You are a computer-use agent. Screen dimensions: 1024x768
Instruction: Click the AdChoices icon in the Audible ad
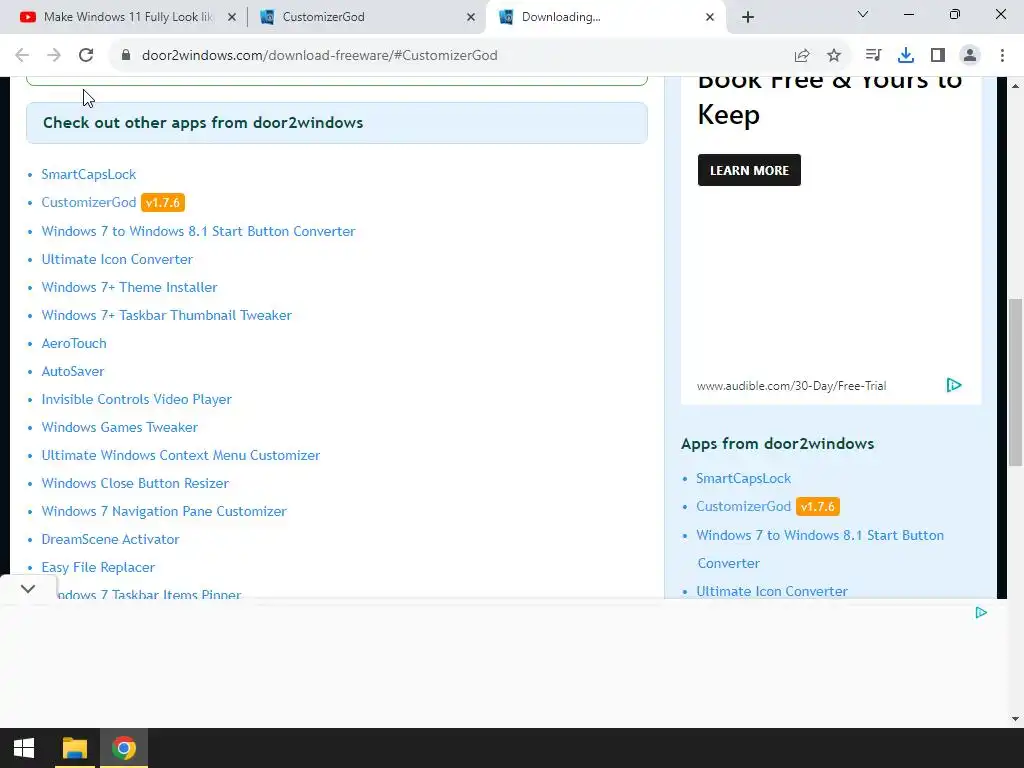click(x=954, y=385)
